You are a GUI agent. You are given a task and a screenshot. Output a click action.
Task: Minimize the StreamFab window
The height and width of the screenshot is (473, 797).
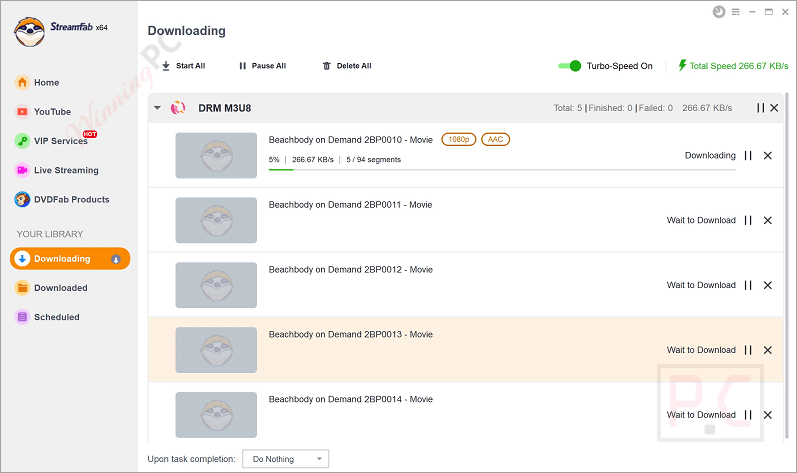[x=752, y=12]
